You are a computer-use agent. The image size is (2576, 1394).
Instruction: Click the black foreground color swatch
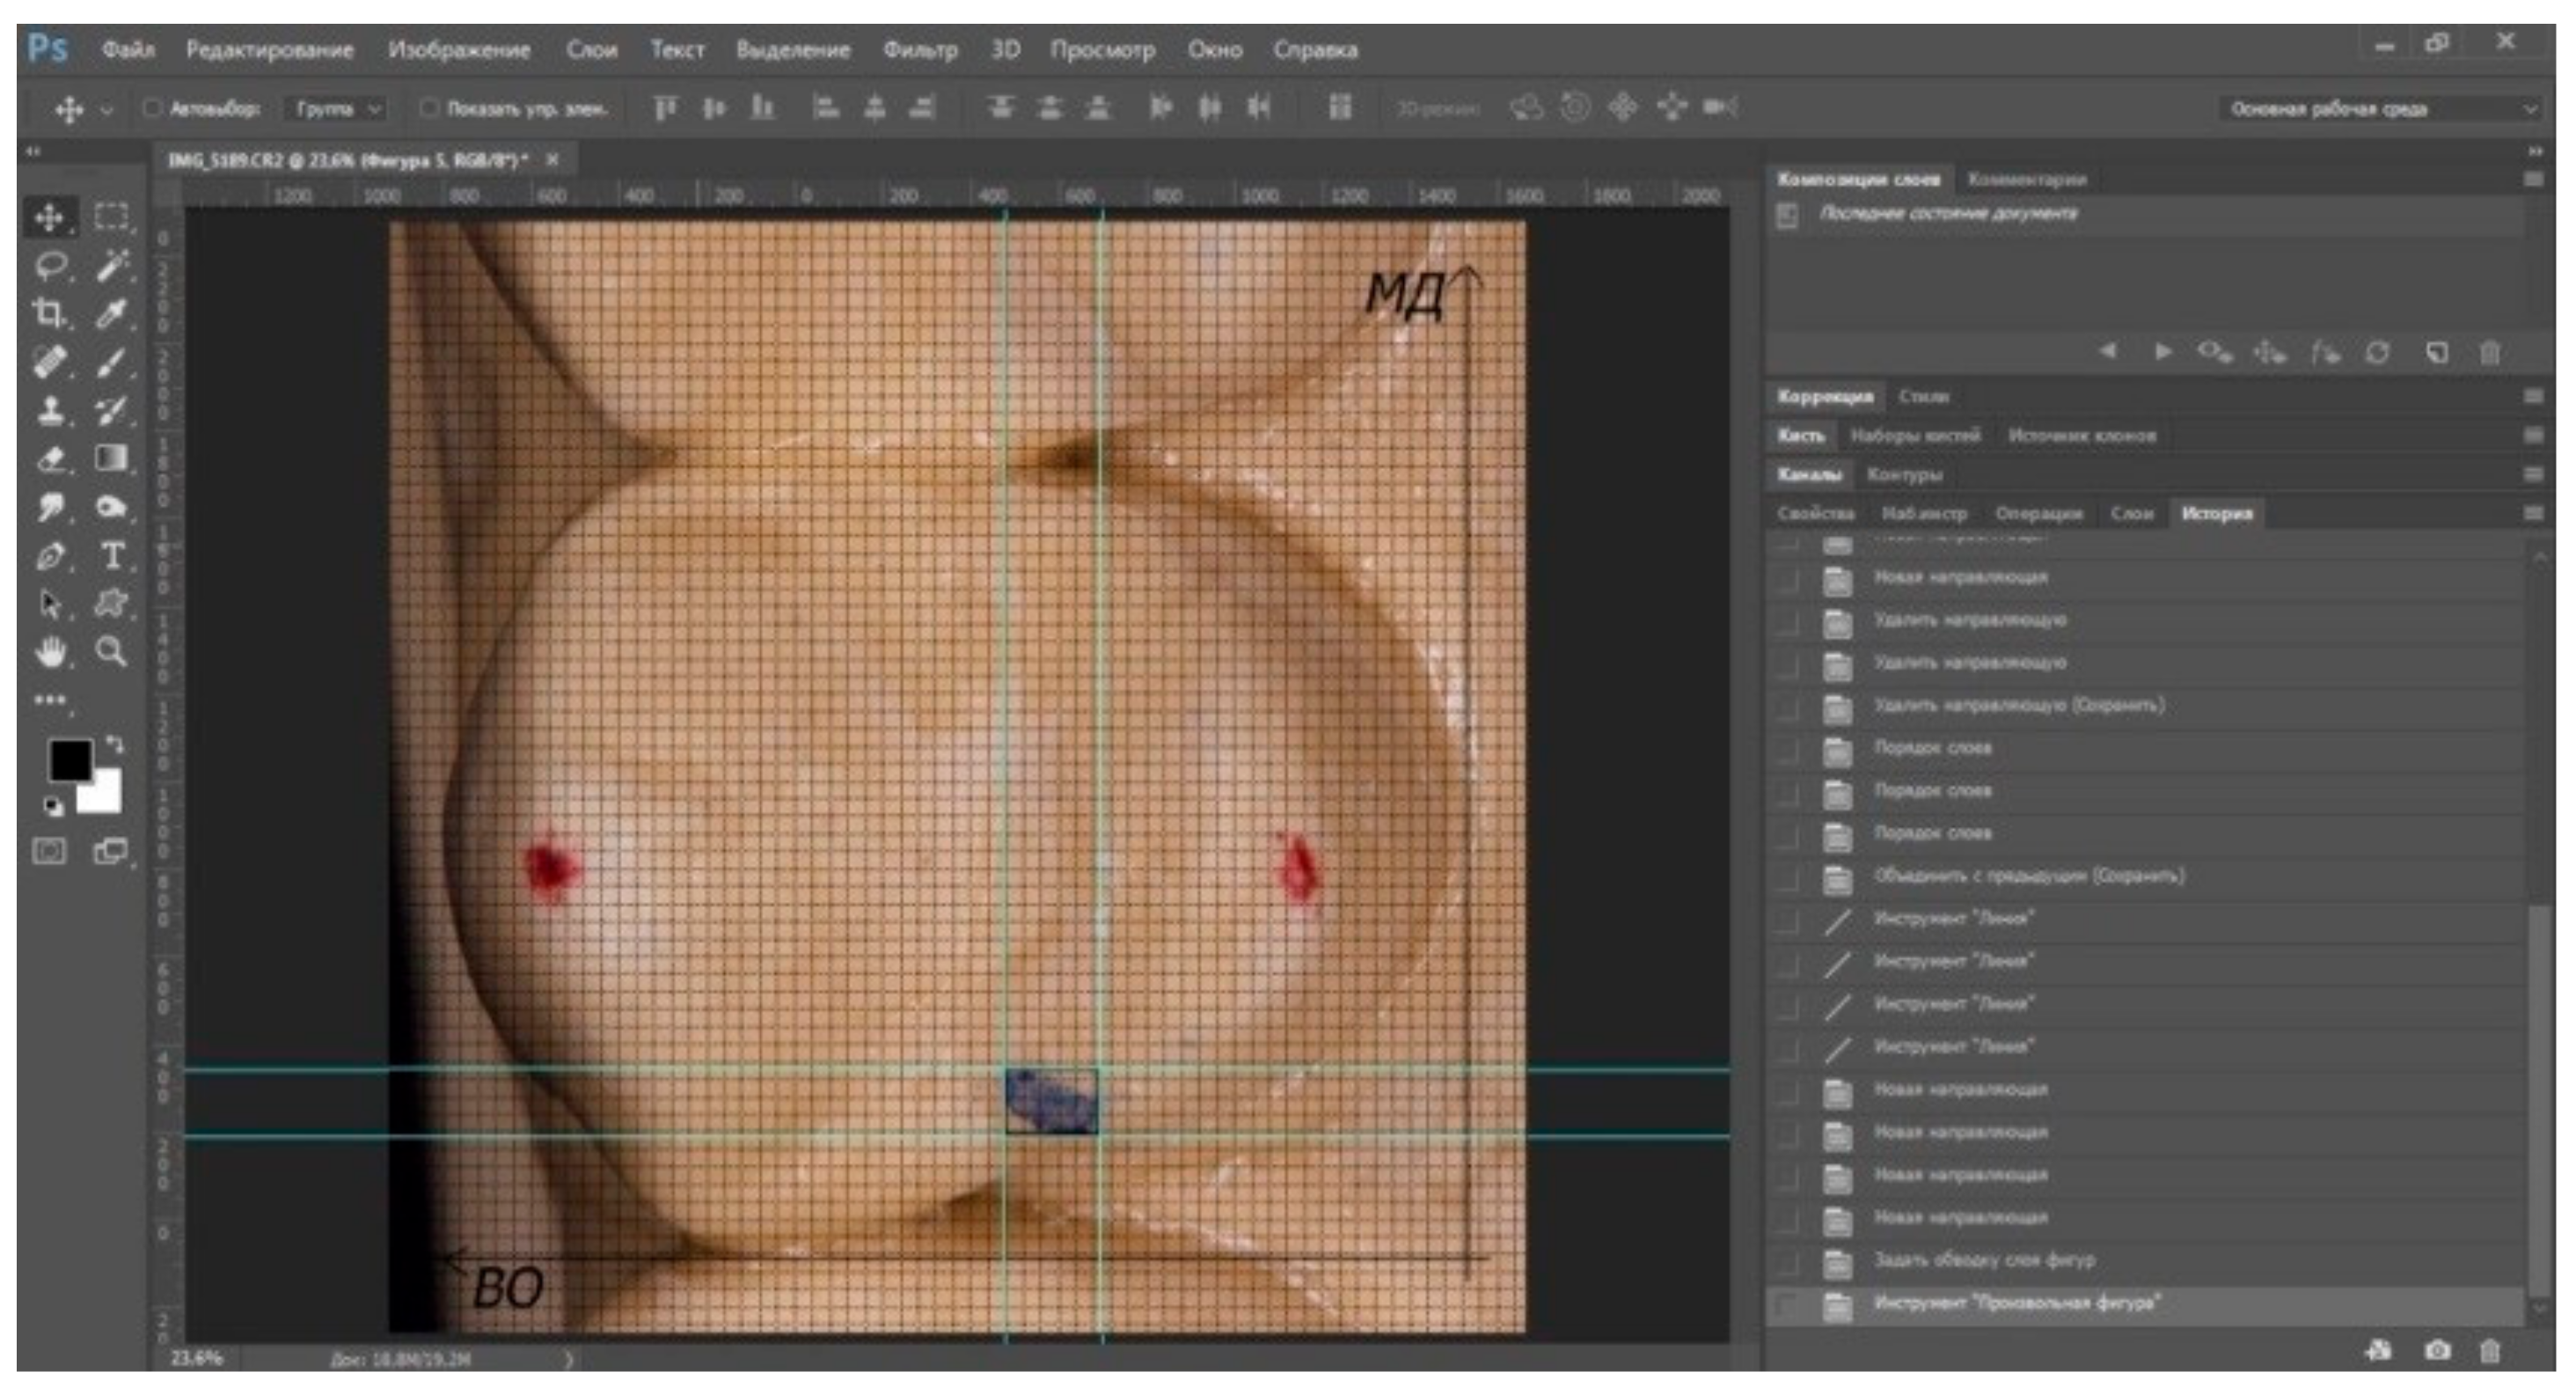point(68,759)
